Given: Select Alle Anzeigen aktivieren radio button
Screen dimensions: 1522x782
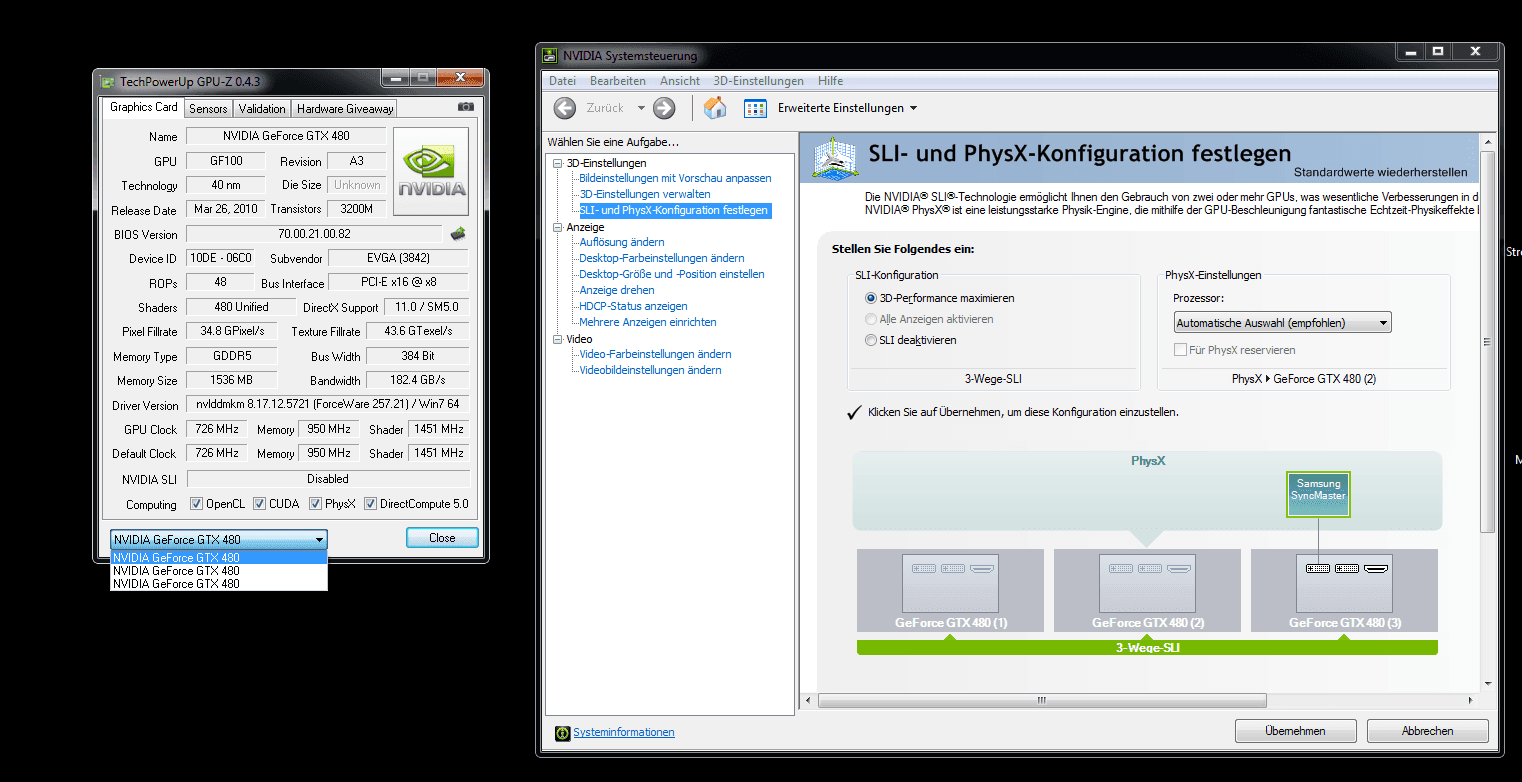Looking at the screenshot, I should click(x=871, y=319).
